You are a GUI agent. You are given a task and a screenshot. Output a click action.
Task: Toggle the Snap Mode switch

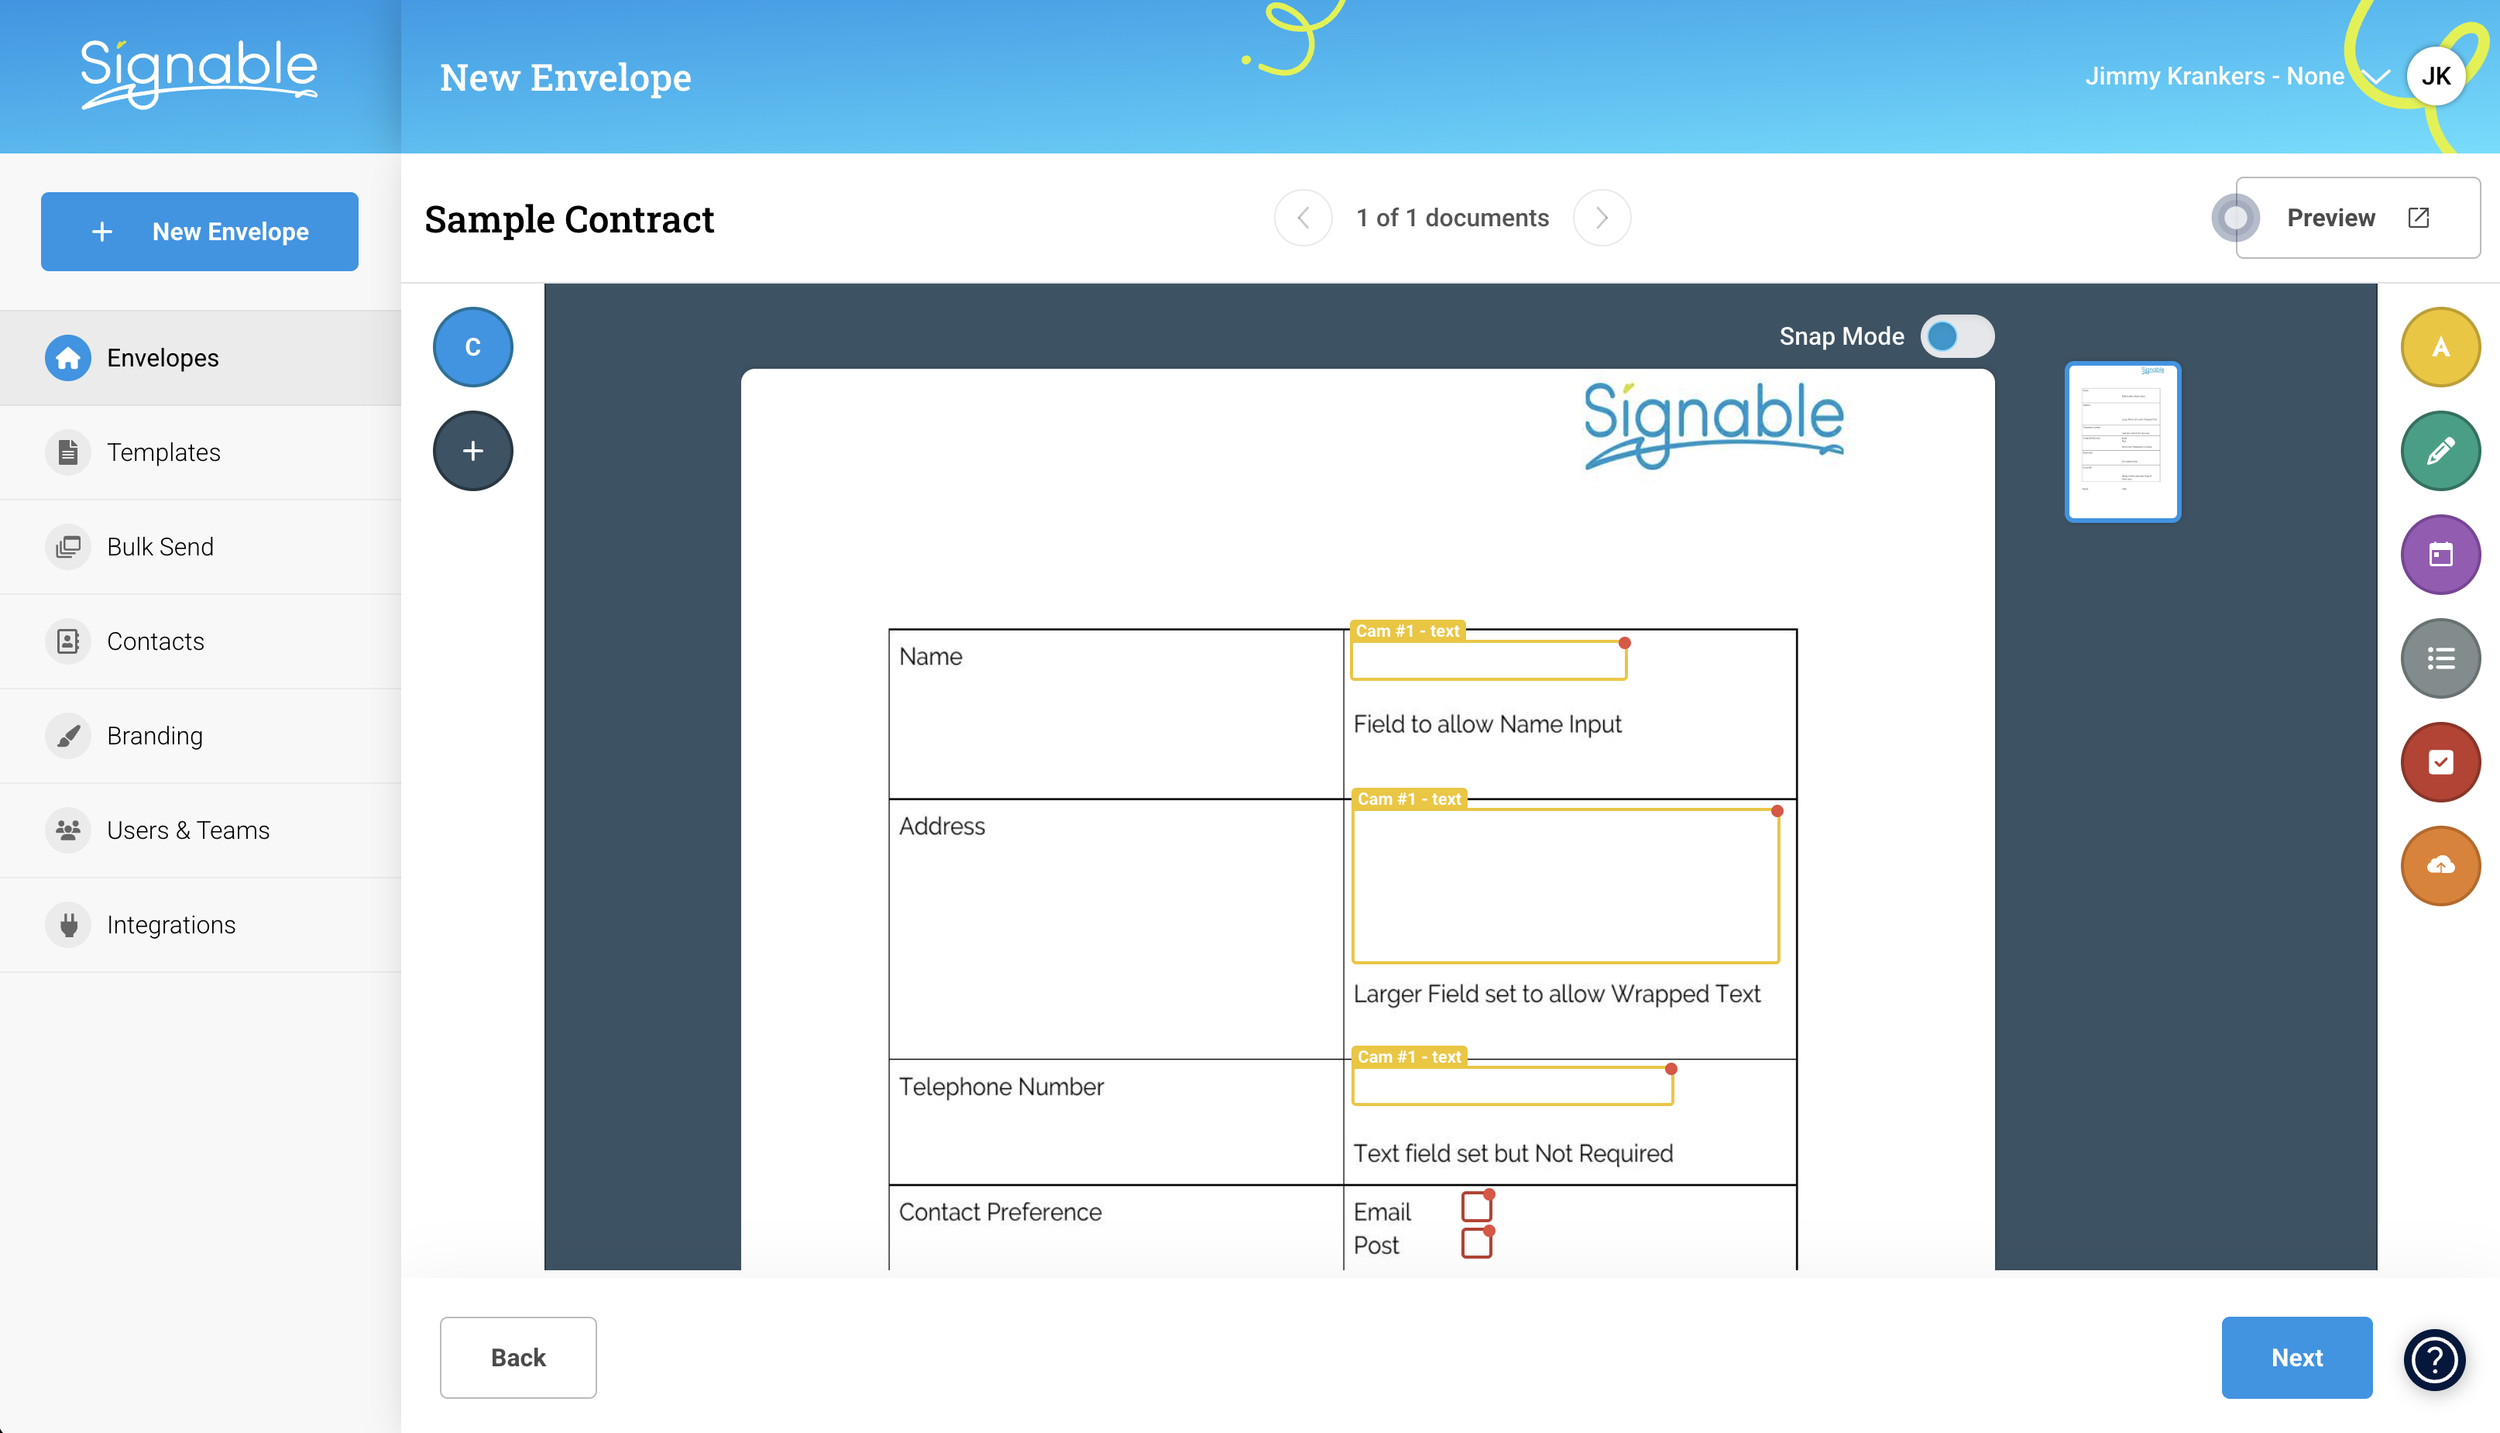click(1956, 336)
